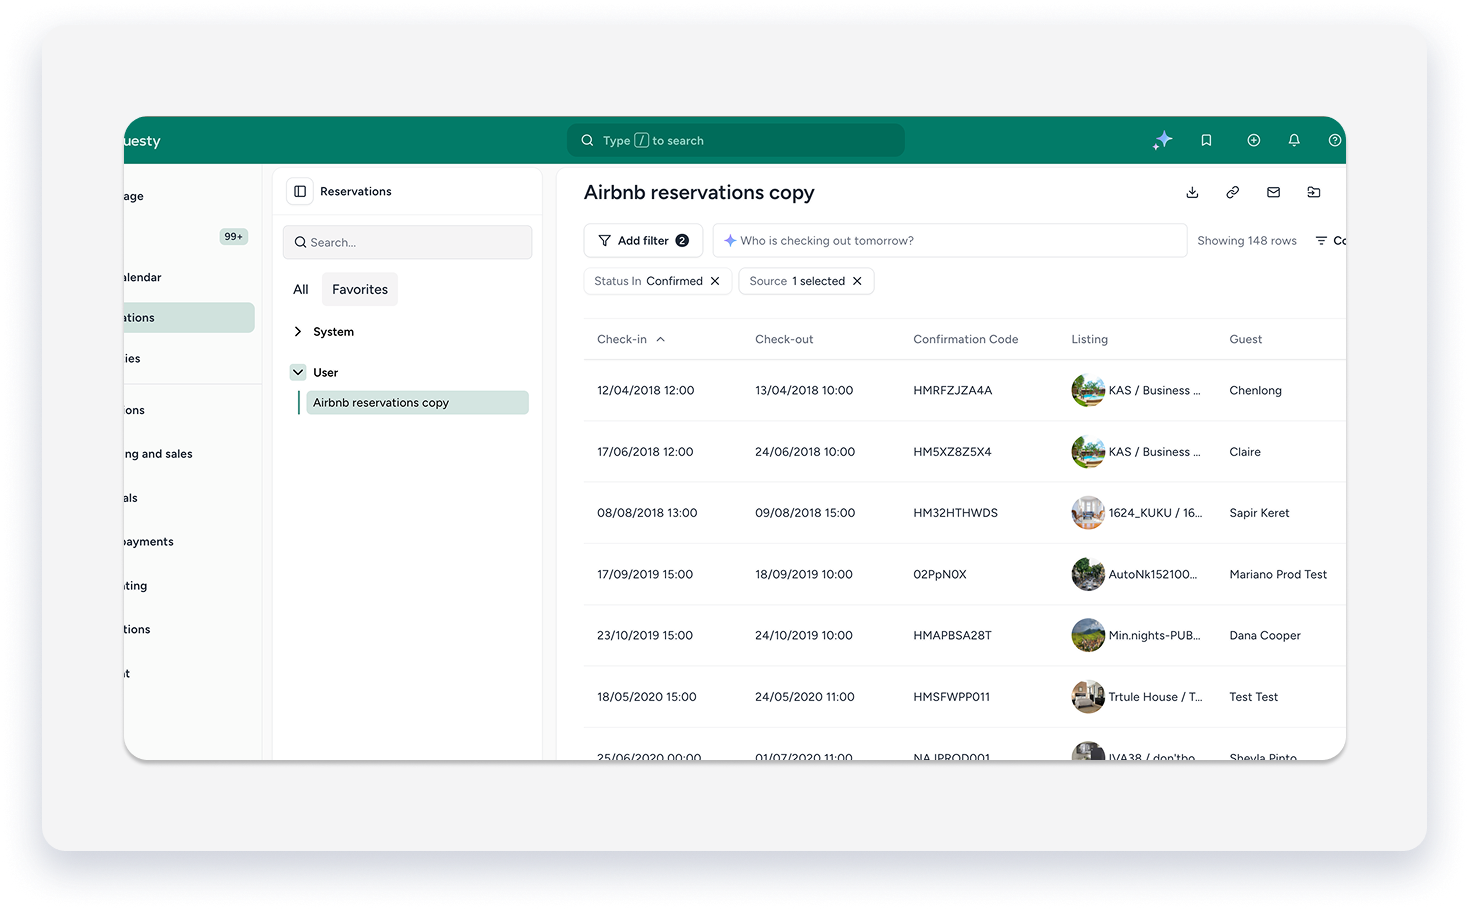Image resolution: width=1469 pixels, height=910 pixels.
Task: Copy the report link with chain icon
Action: [x=1233, y=192]
